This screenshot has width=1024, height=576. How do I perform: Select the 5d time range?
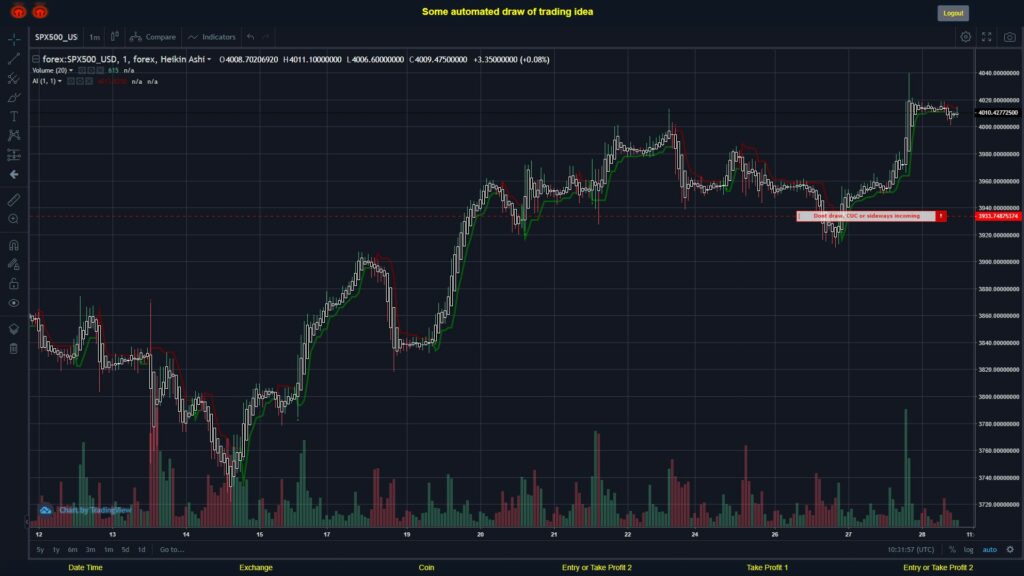tap(125, 550)
